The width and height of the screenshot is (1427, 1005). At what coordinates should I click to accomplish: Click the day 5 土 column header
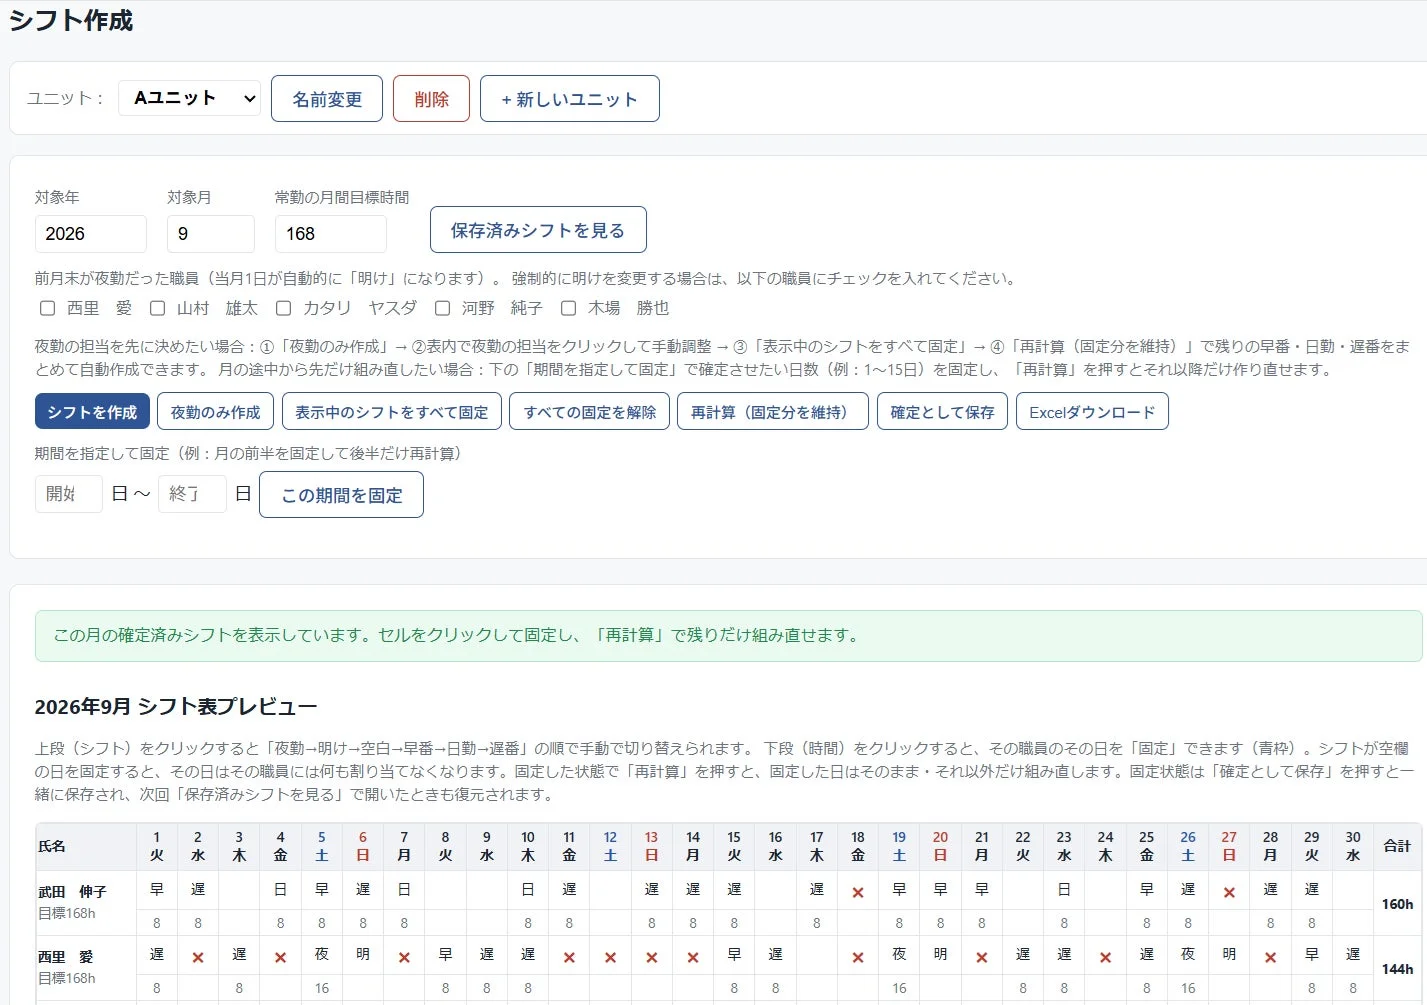(x=322, y=846)
